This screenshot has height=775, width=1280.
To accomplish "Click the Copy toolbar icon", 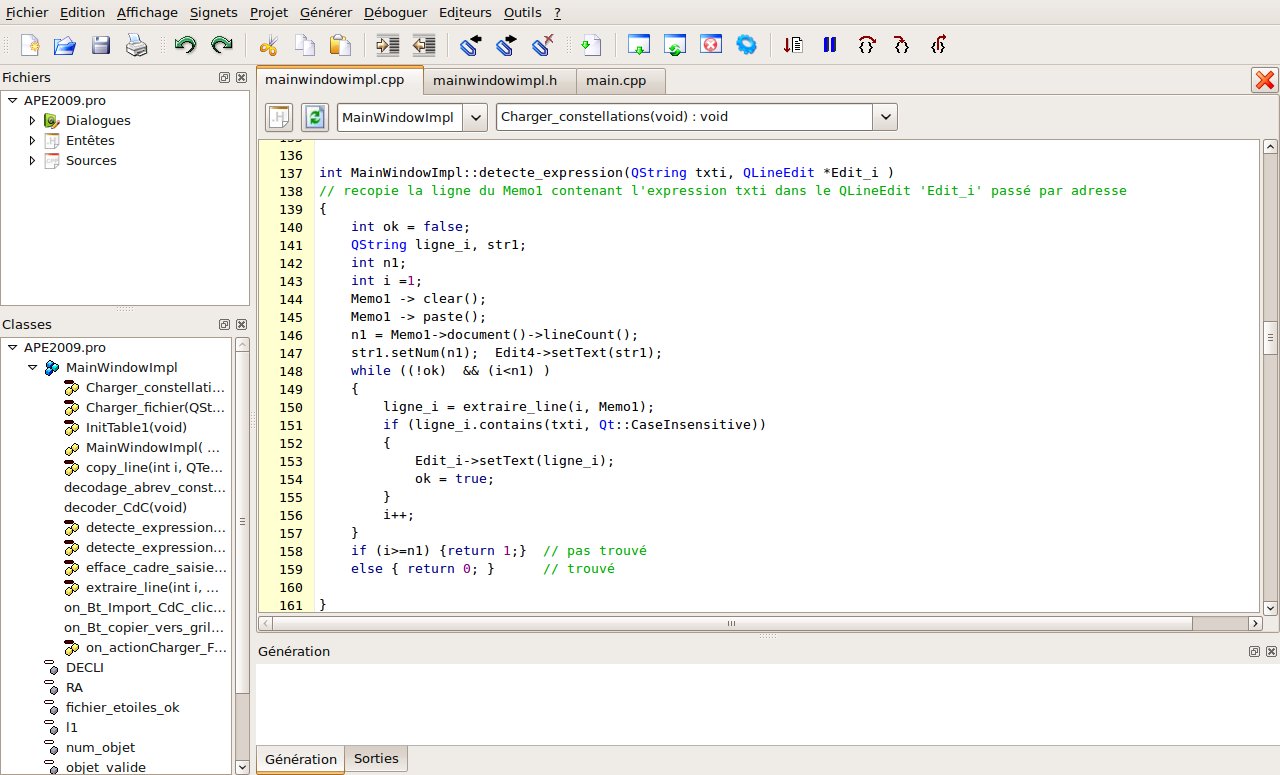I will (x=304, y=45).
